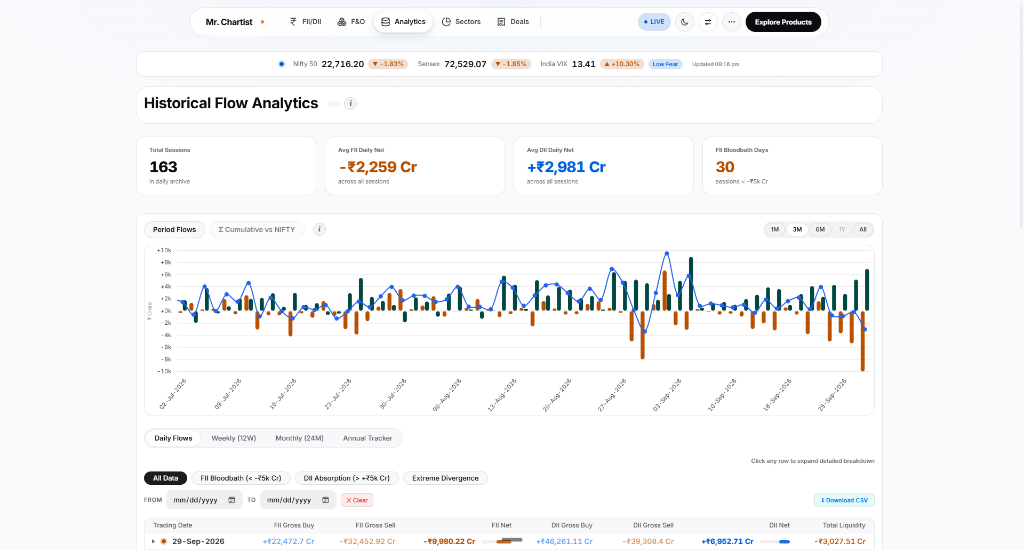Toggle dark mode moon icon
This screenshot has height=550, width=1024.
coord(684,22)
